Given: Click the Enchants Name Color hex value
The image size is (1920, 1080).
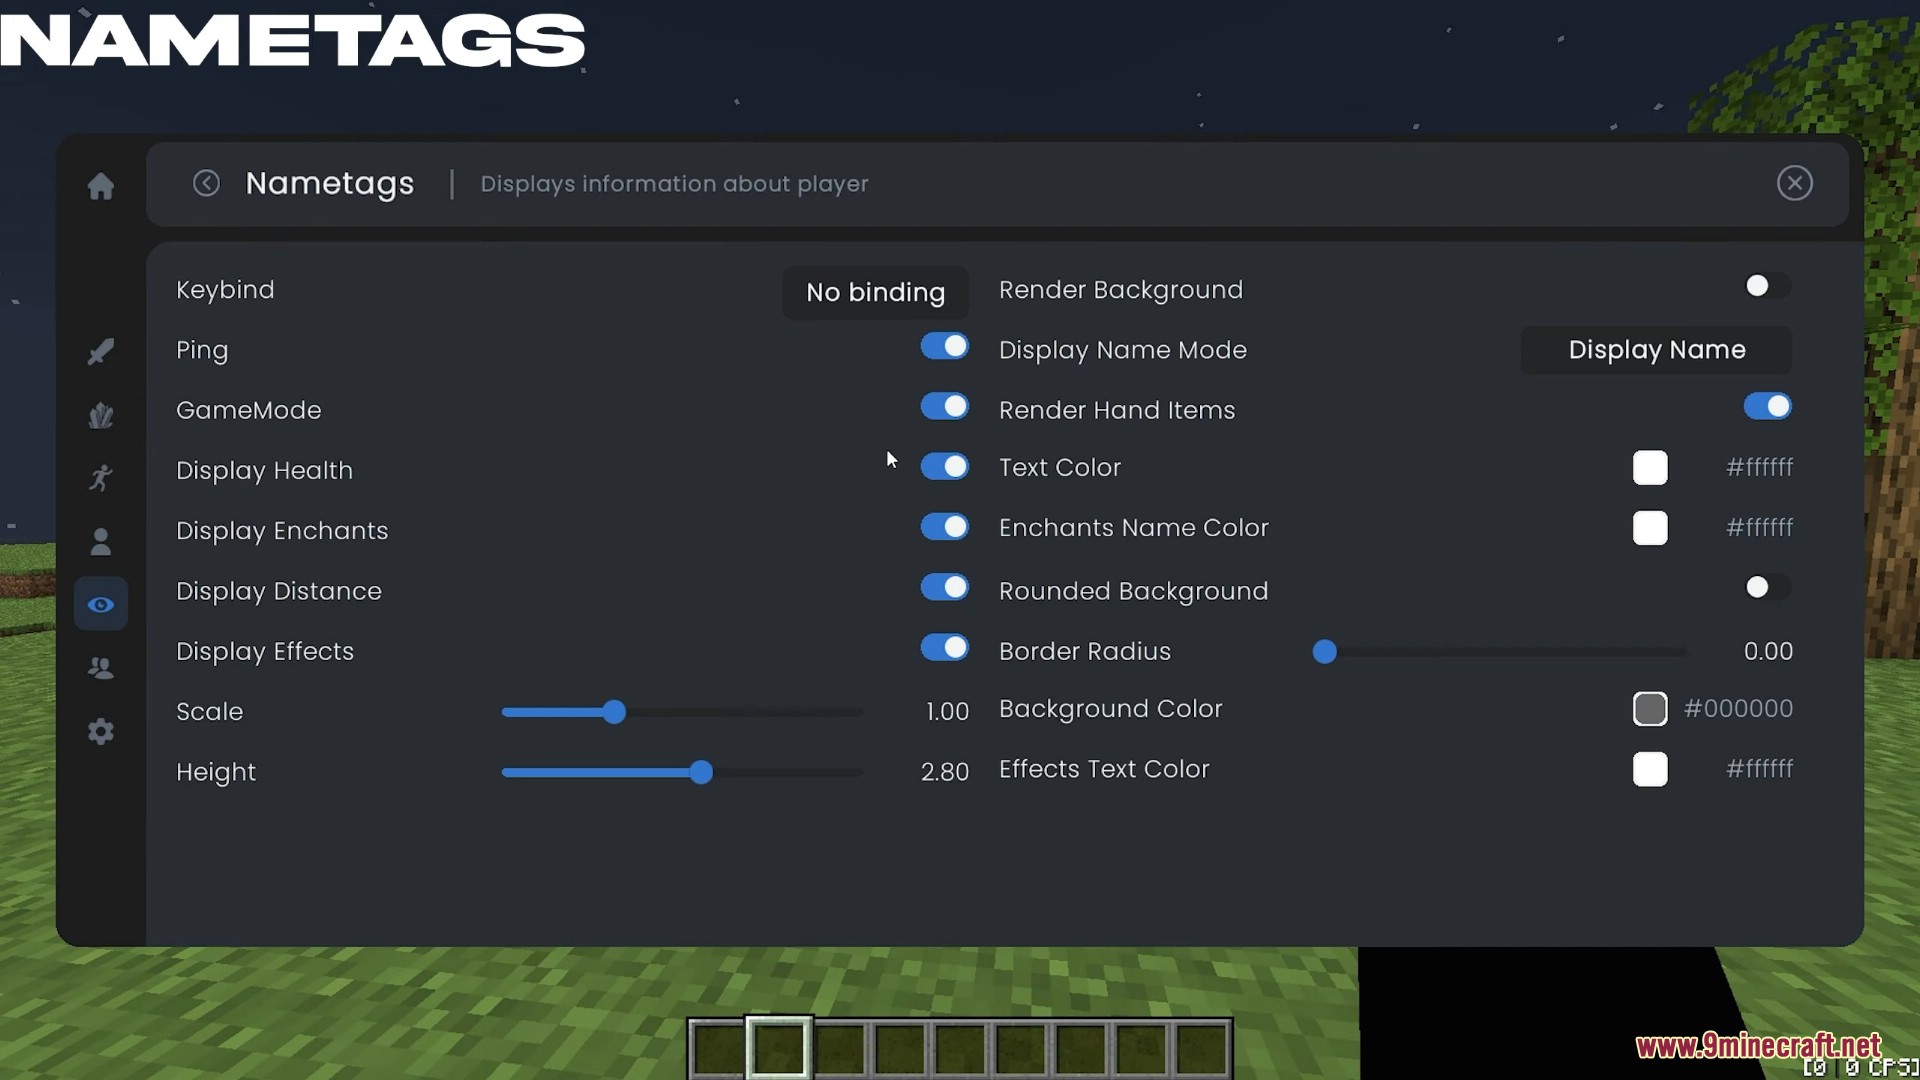Looking at the screenshot, I should [1760, 527].
